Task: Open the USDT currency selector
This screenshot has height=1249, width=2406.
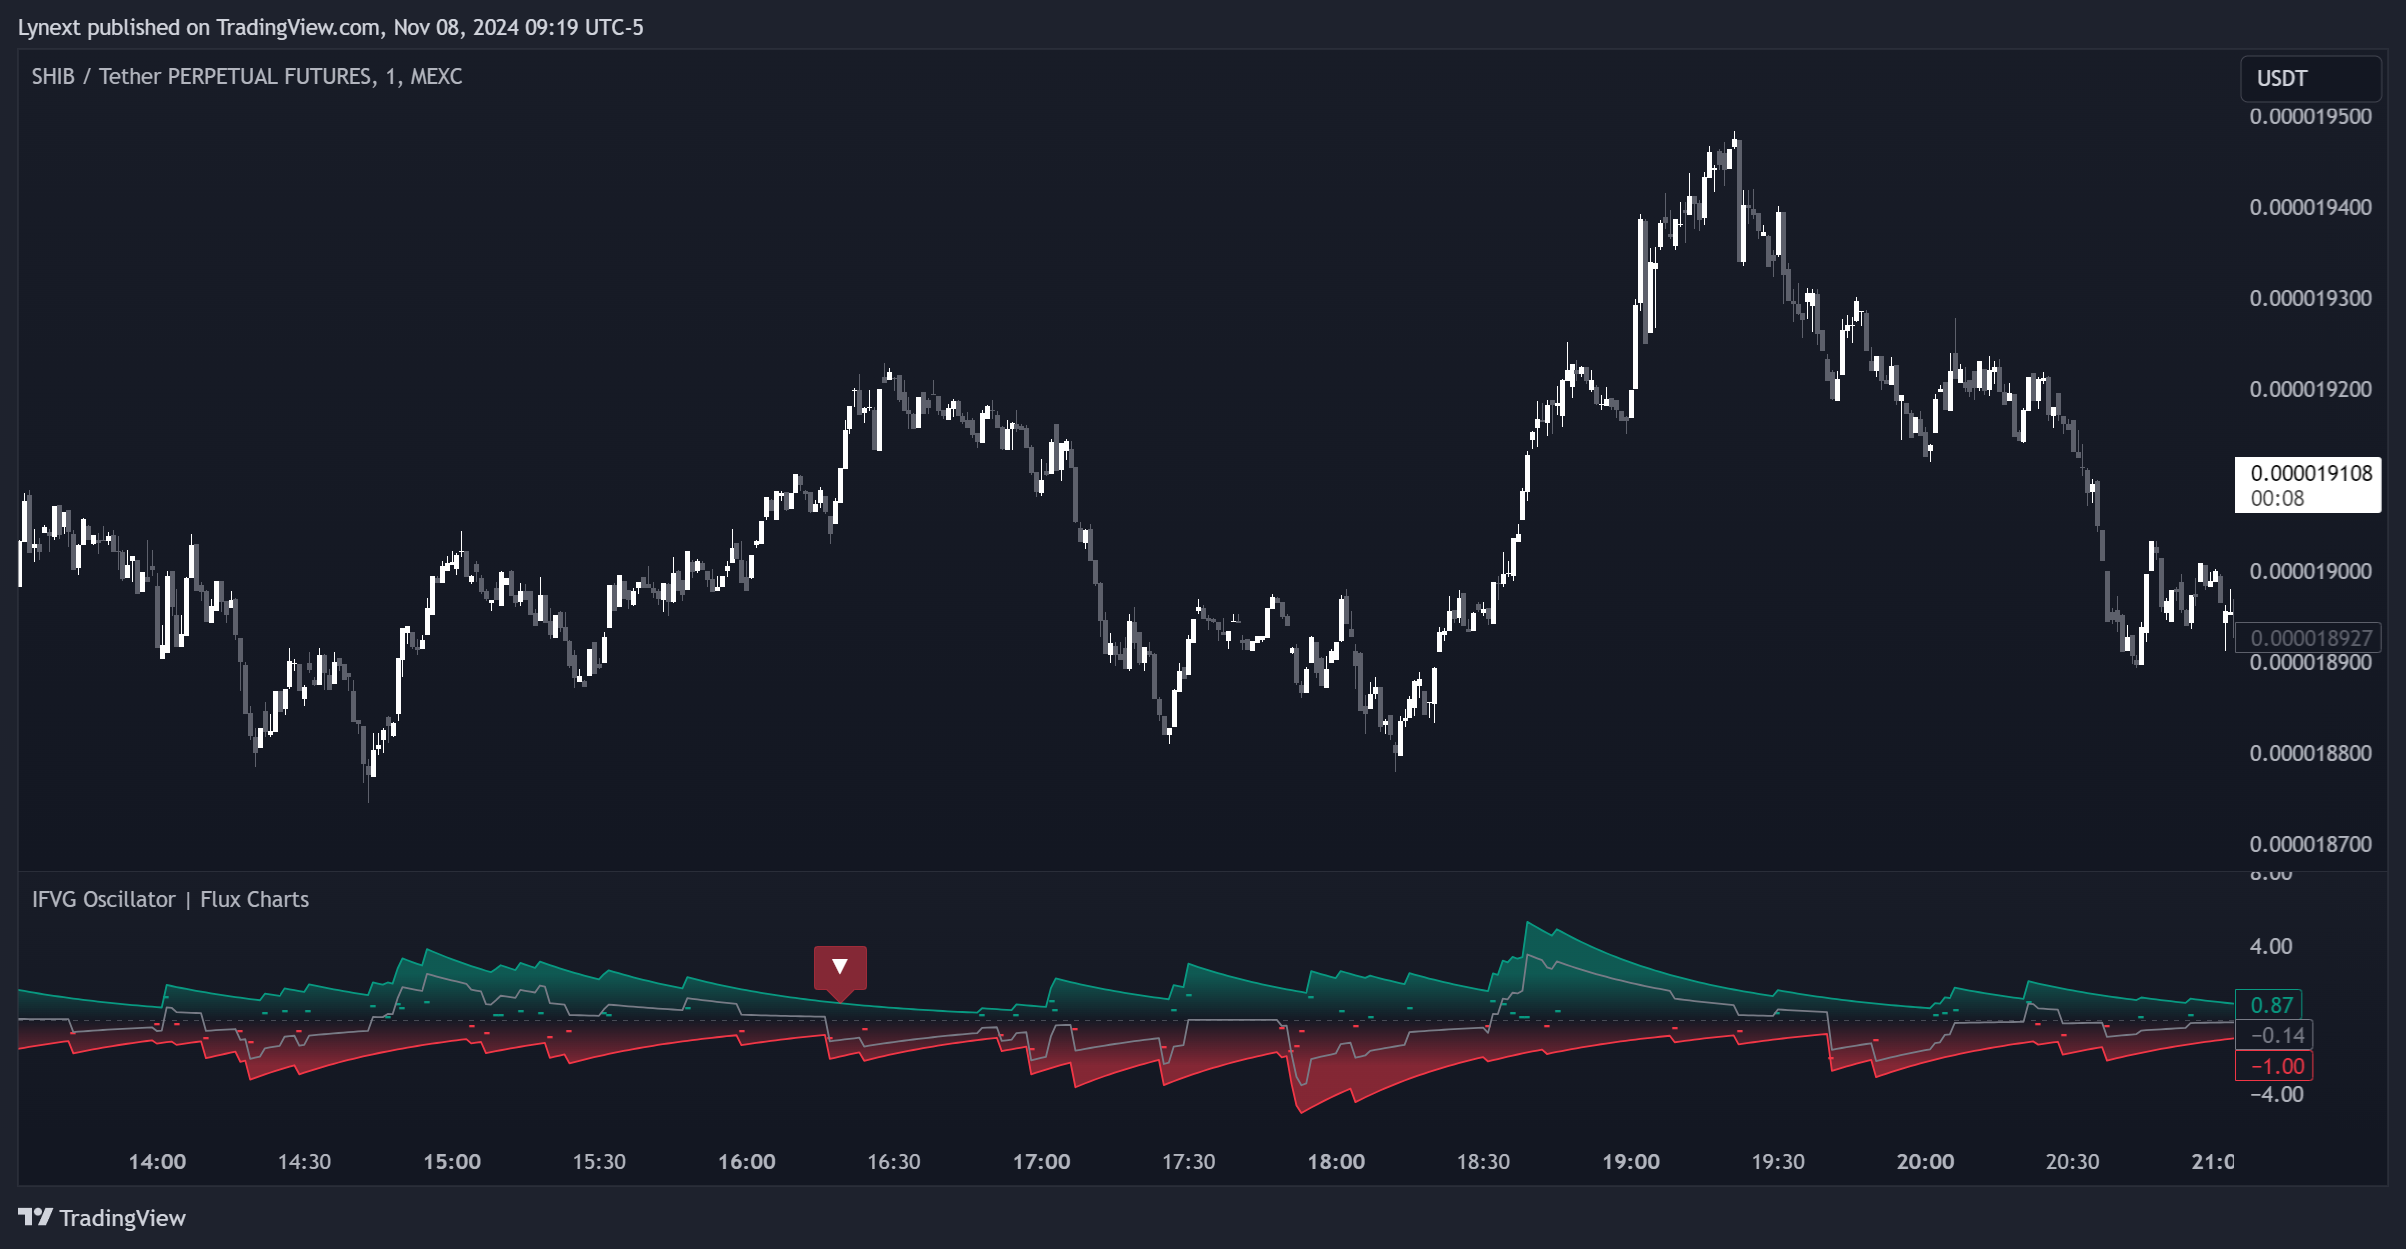Action: pyautogui.click(x=2309, y=79)
